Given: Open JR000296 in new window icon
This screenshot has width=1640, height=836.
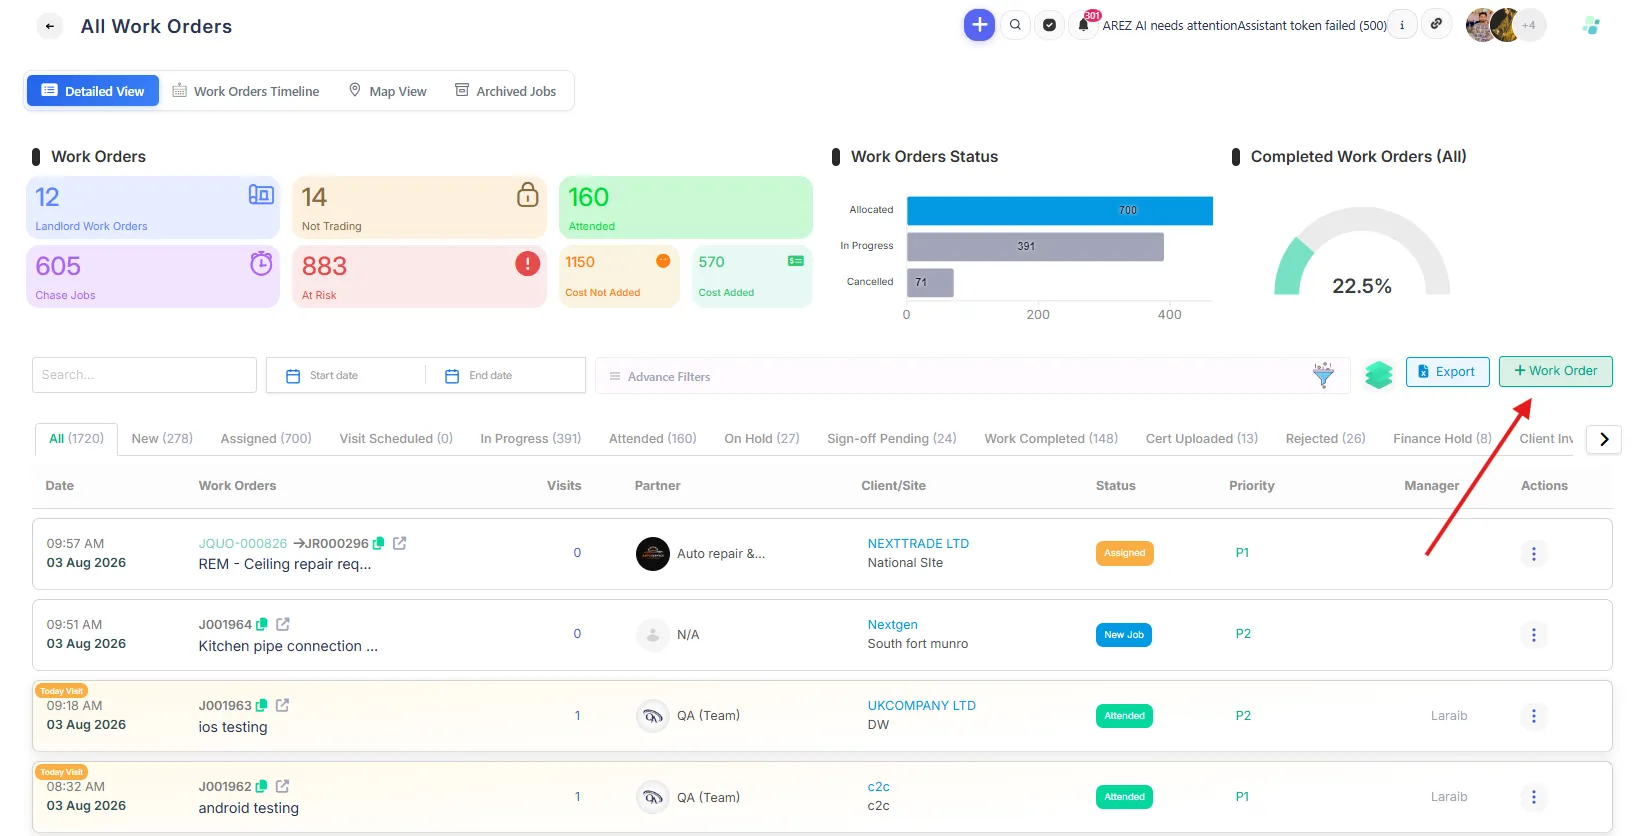Looking at the screenshot, I should tap(399, 543).
